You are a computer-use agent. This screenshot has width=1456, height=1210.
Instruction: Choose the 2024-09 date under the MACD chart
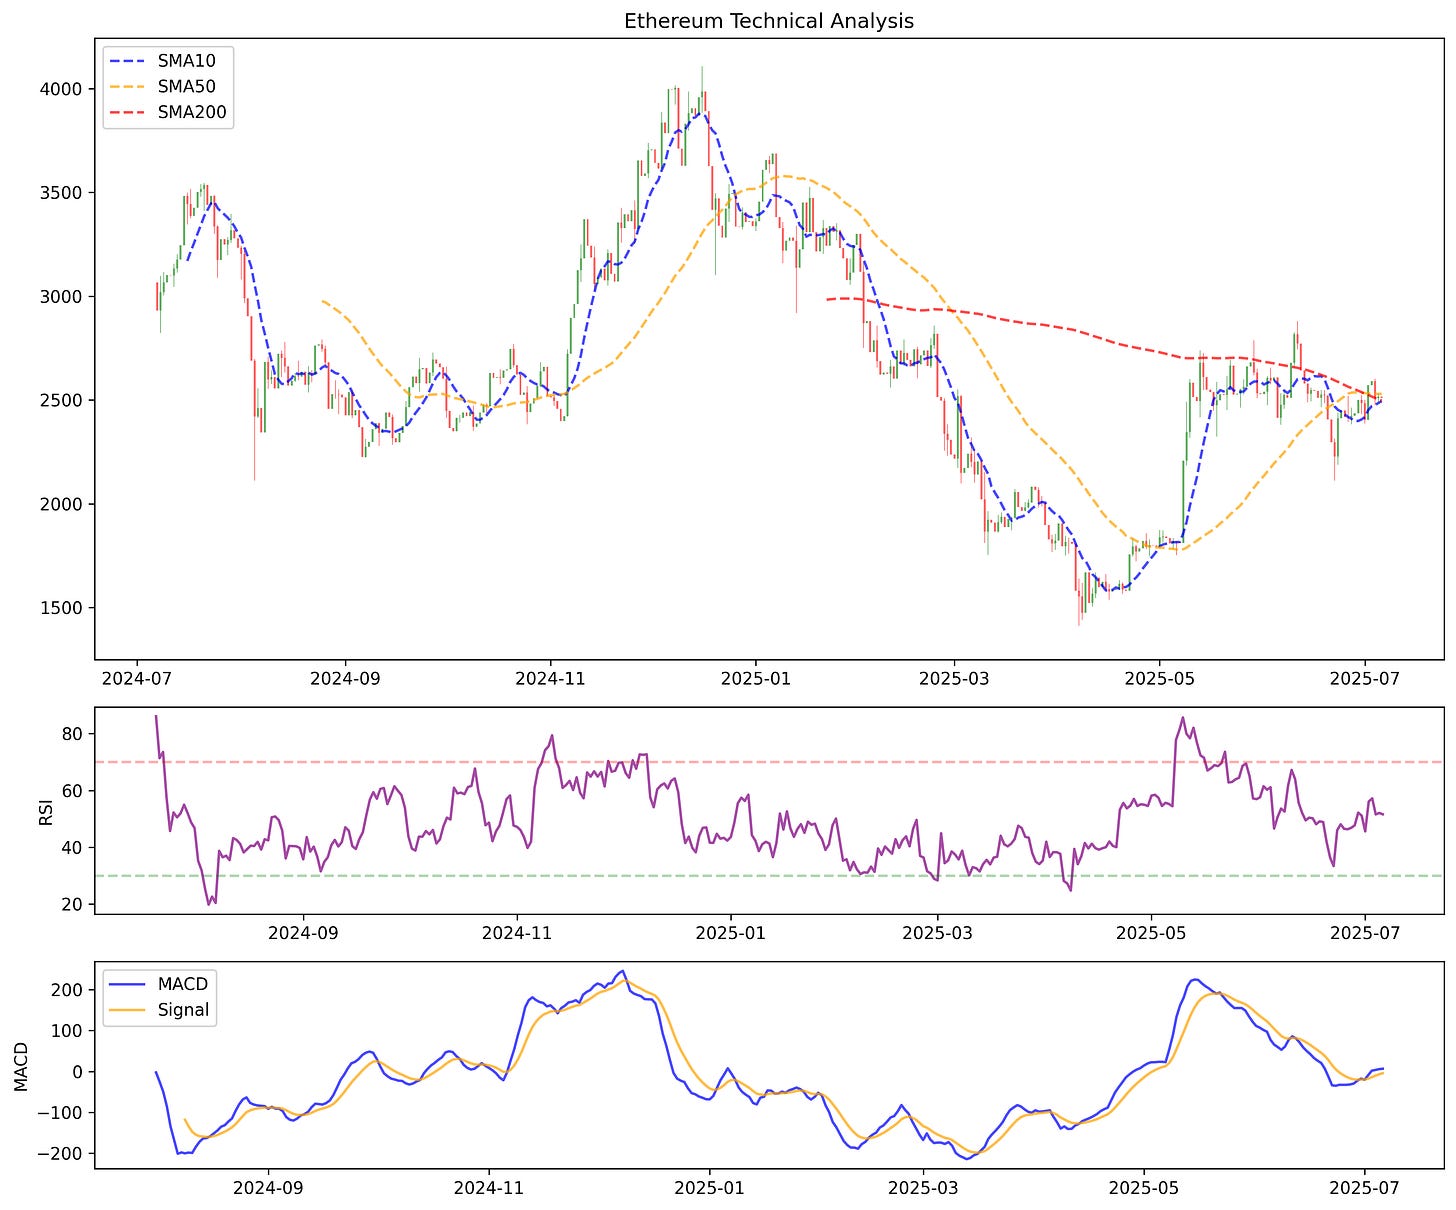(268, 1187)
